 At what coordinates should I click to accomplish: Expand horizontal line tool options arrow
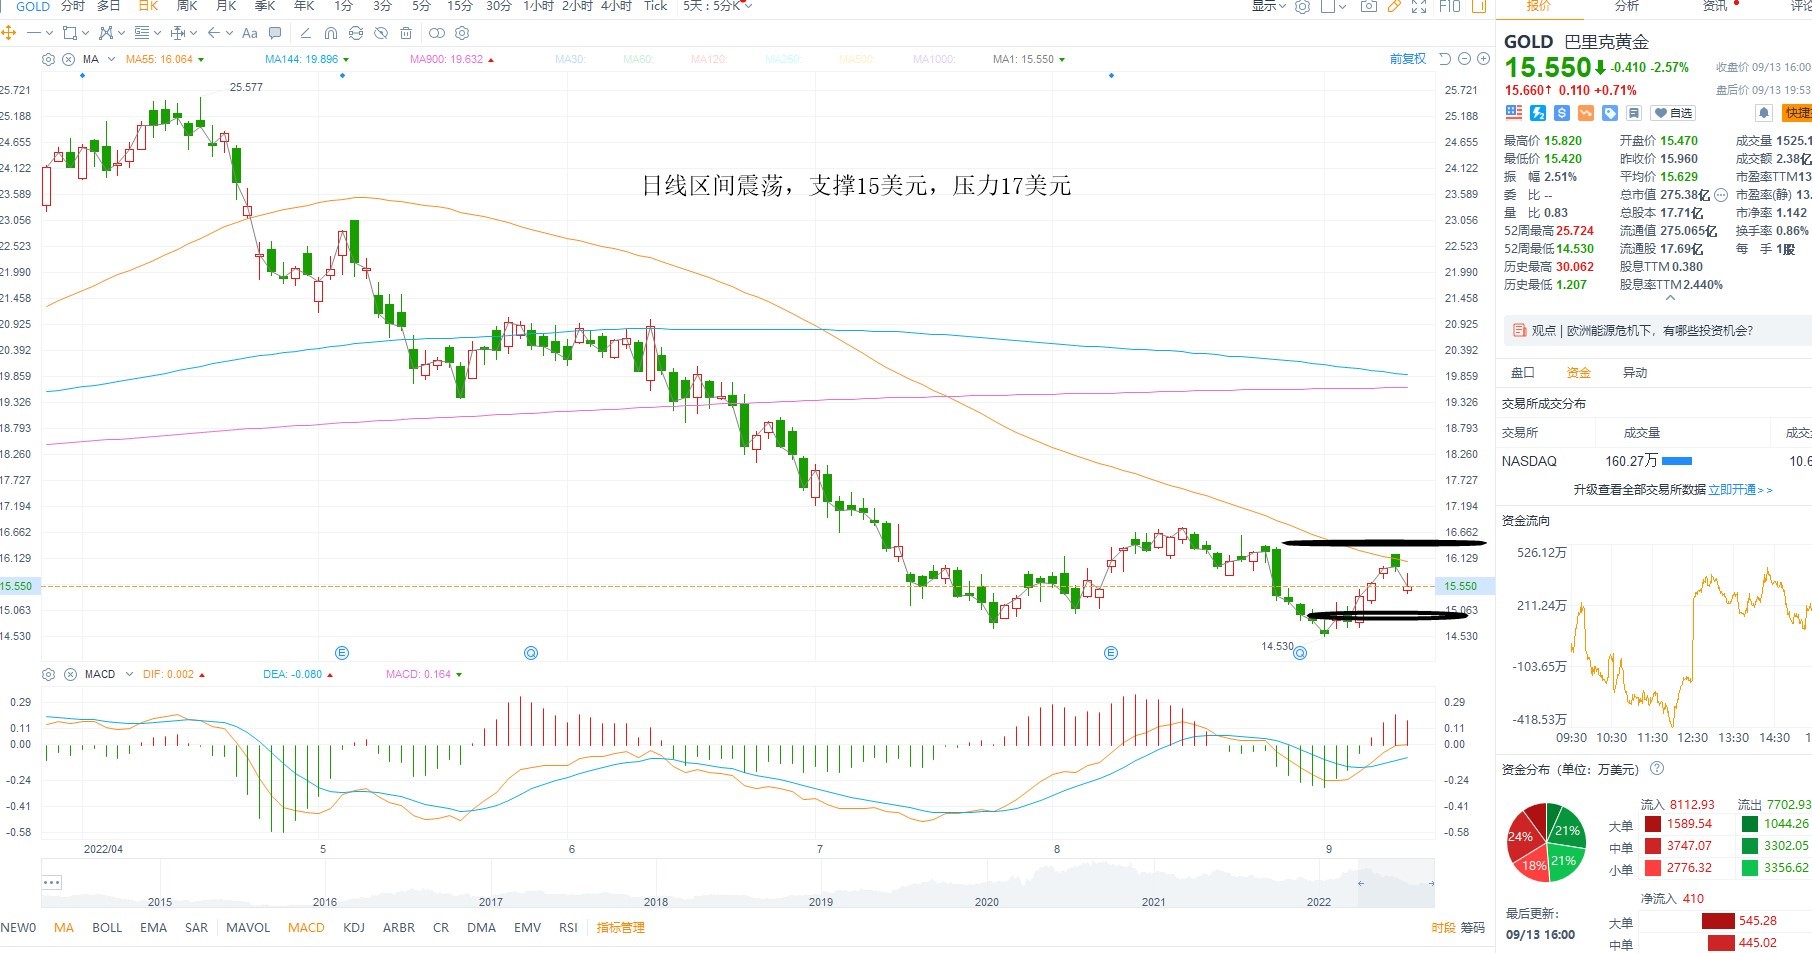(49, 33)
